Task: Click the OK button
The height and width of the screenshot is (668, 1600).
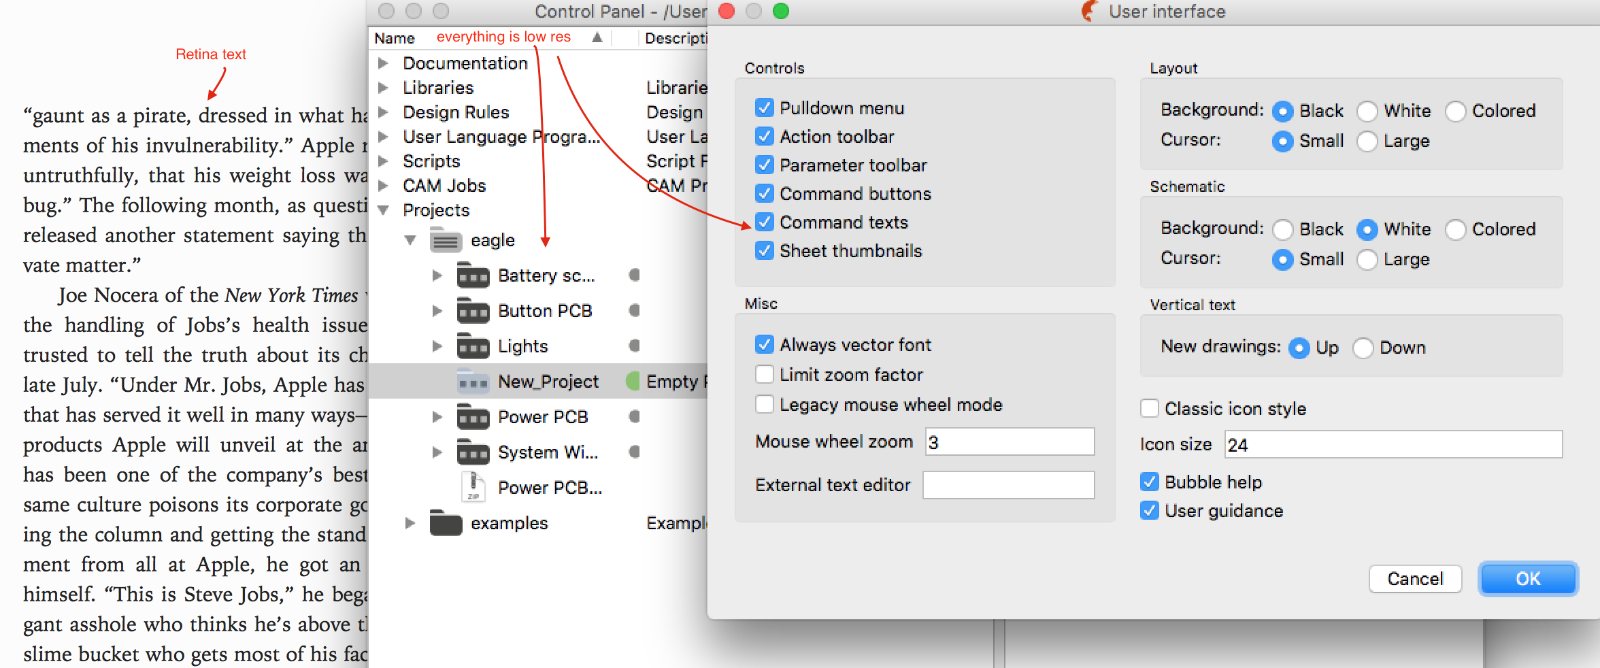Action: [1528, 579]
